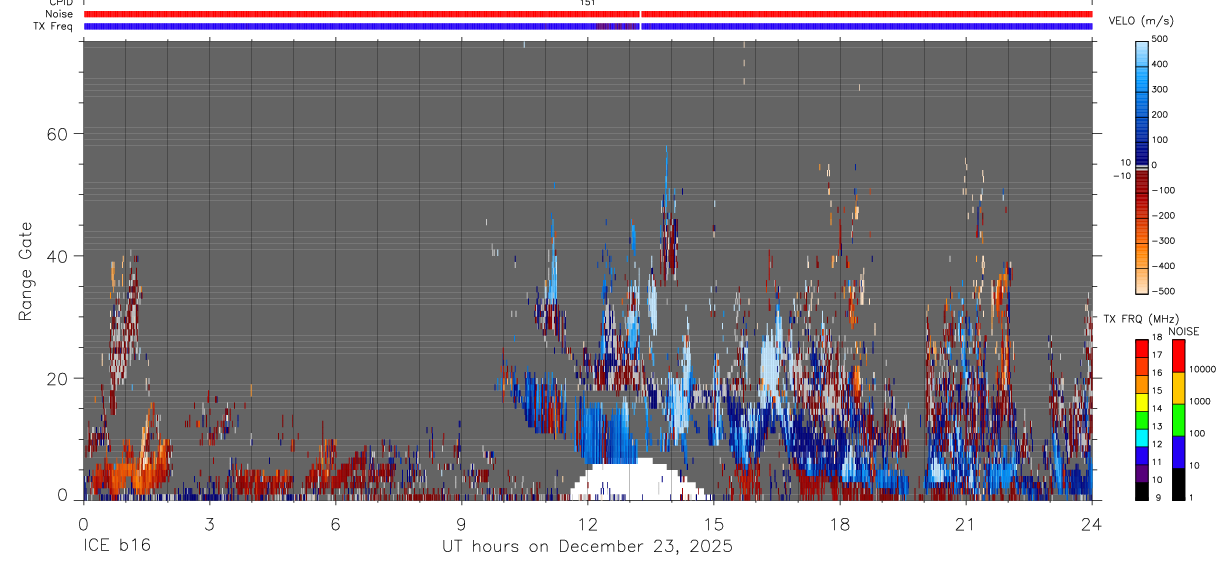This screenshot has width=1228, height=567.
Task: Click the 21 tick on UT hours axis
Action: (966, 524)
